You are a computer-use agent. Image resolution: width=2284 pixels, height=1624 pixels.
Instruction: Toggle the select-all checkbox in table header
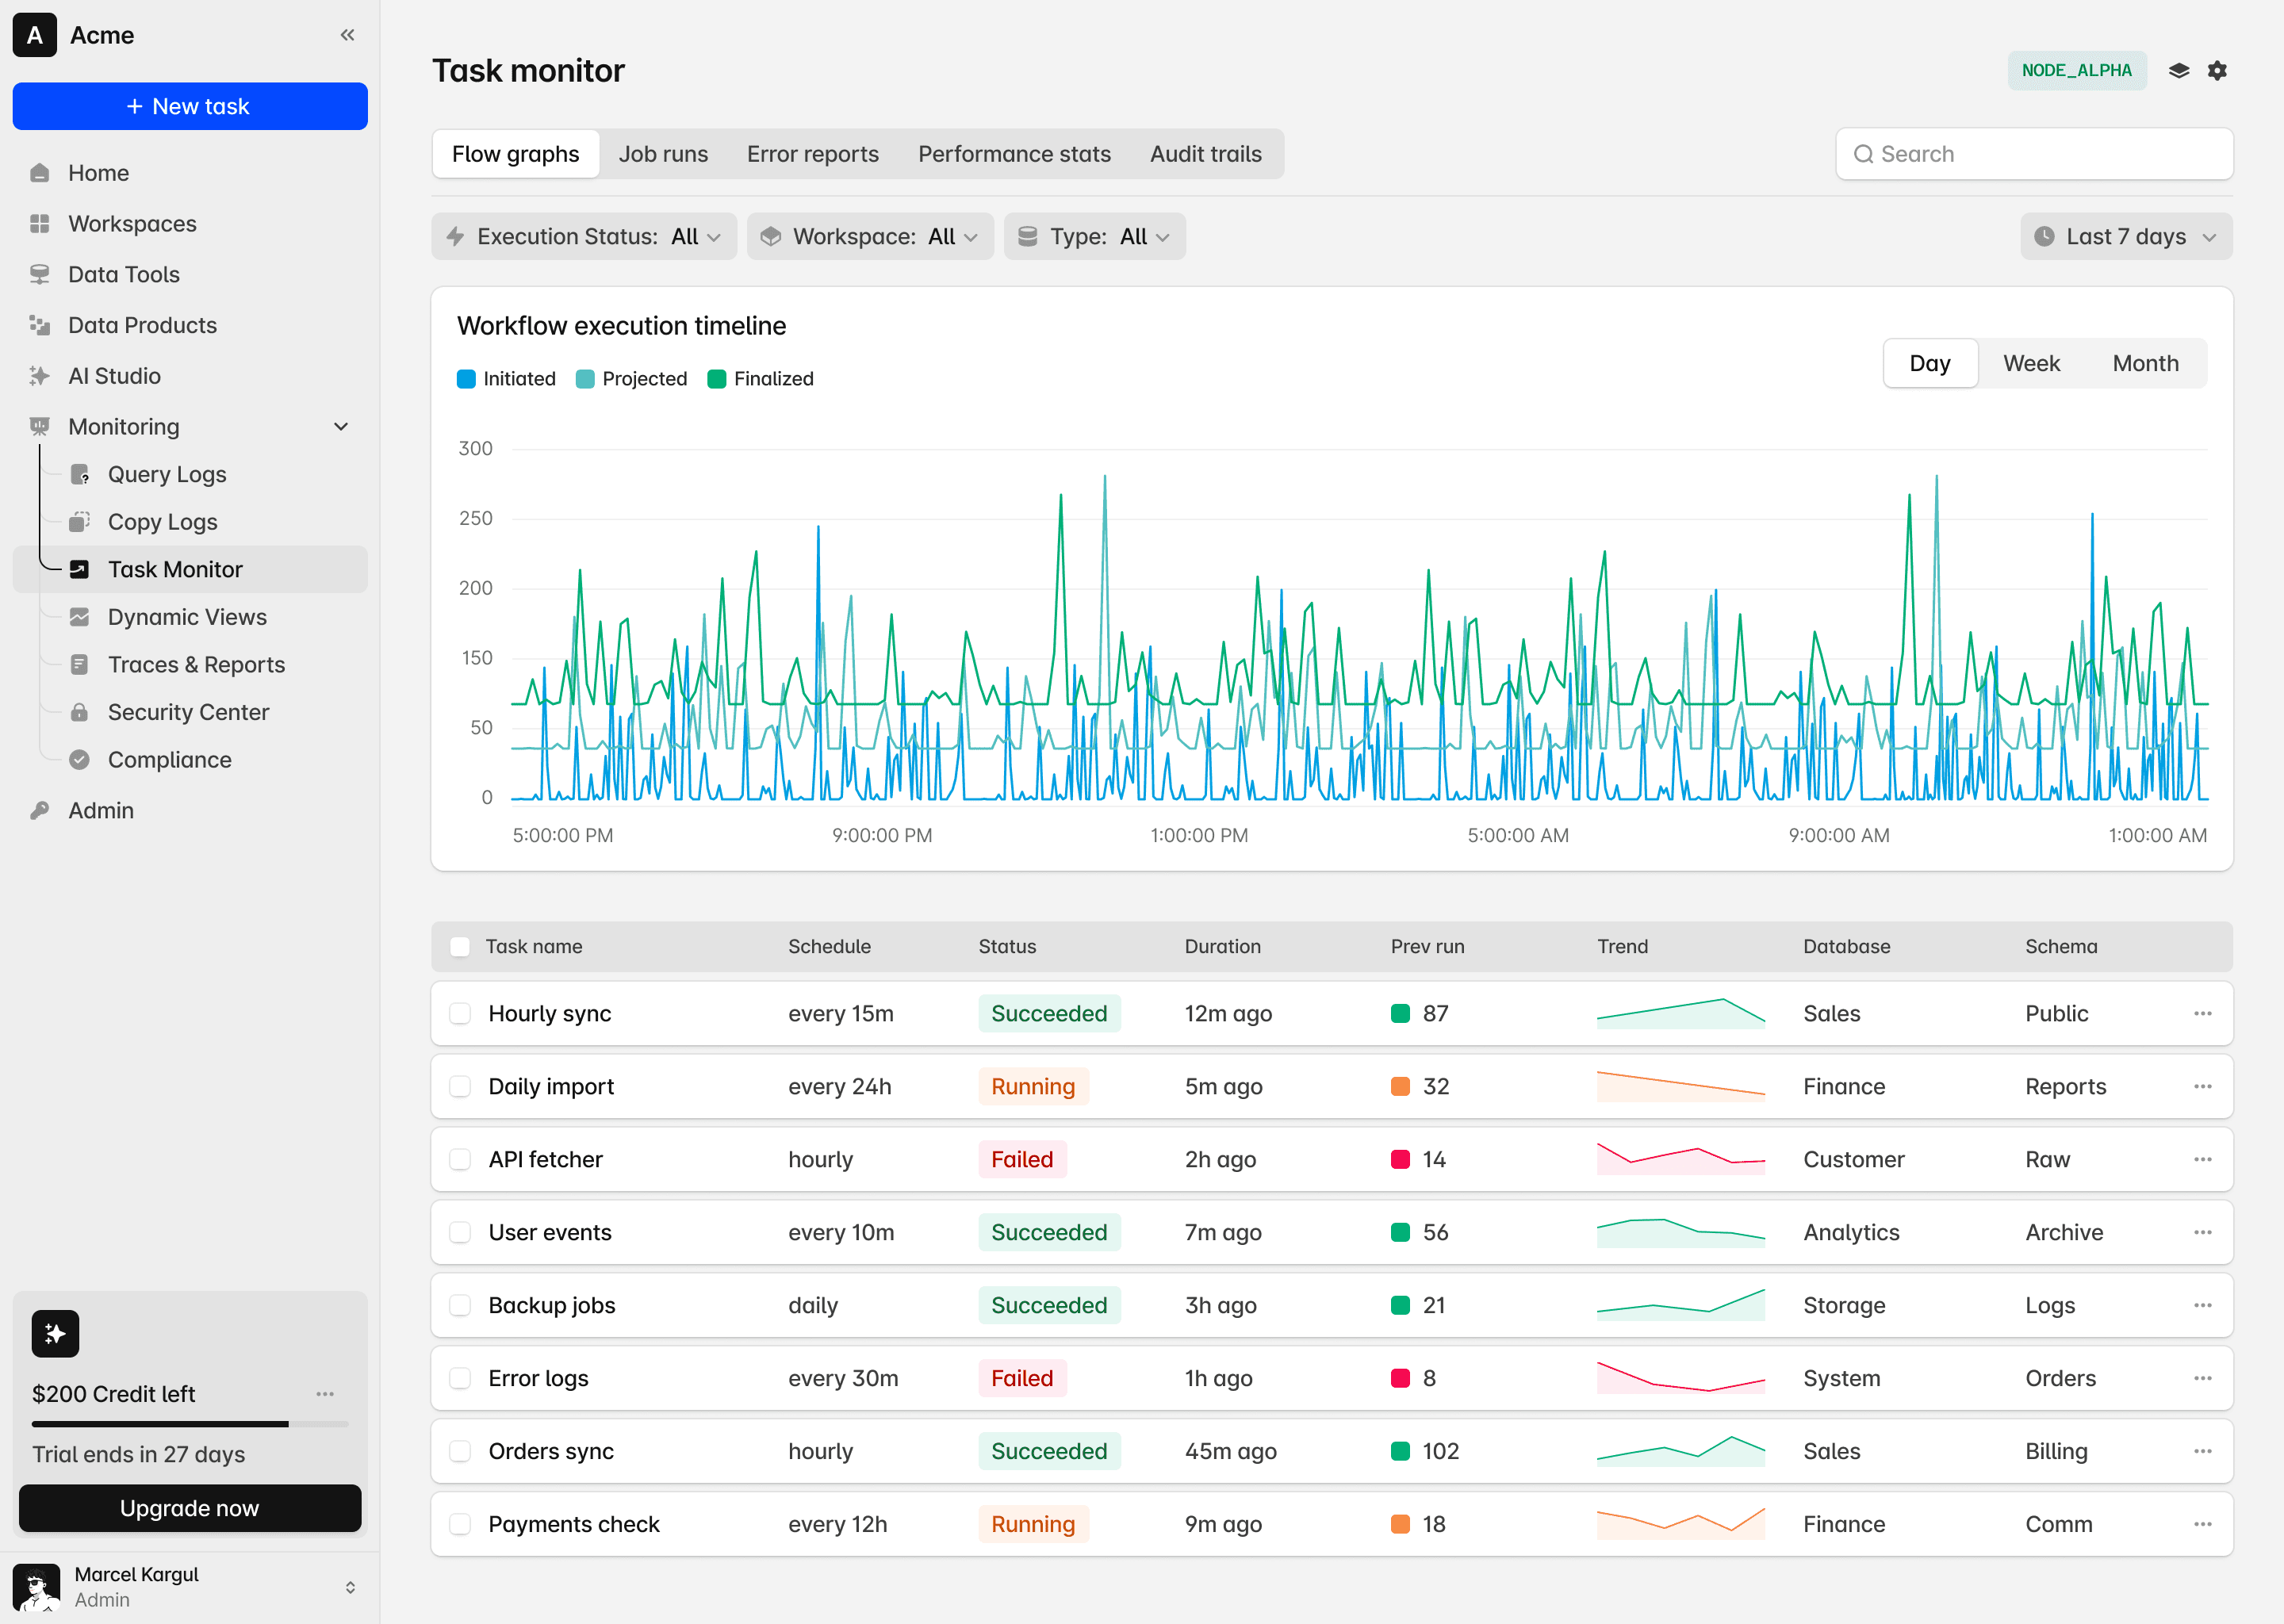(x=460, y=946)
